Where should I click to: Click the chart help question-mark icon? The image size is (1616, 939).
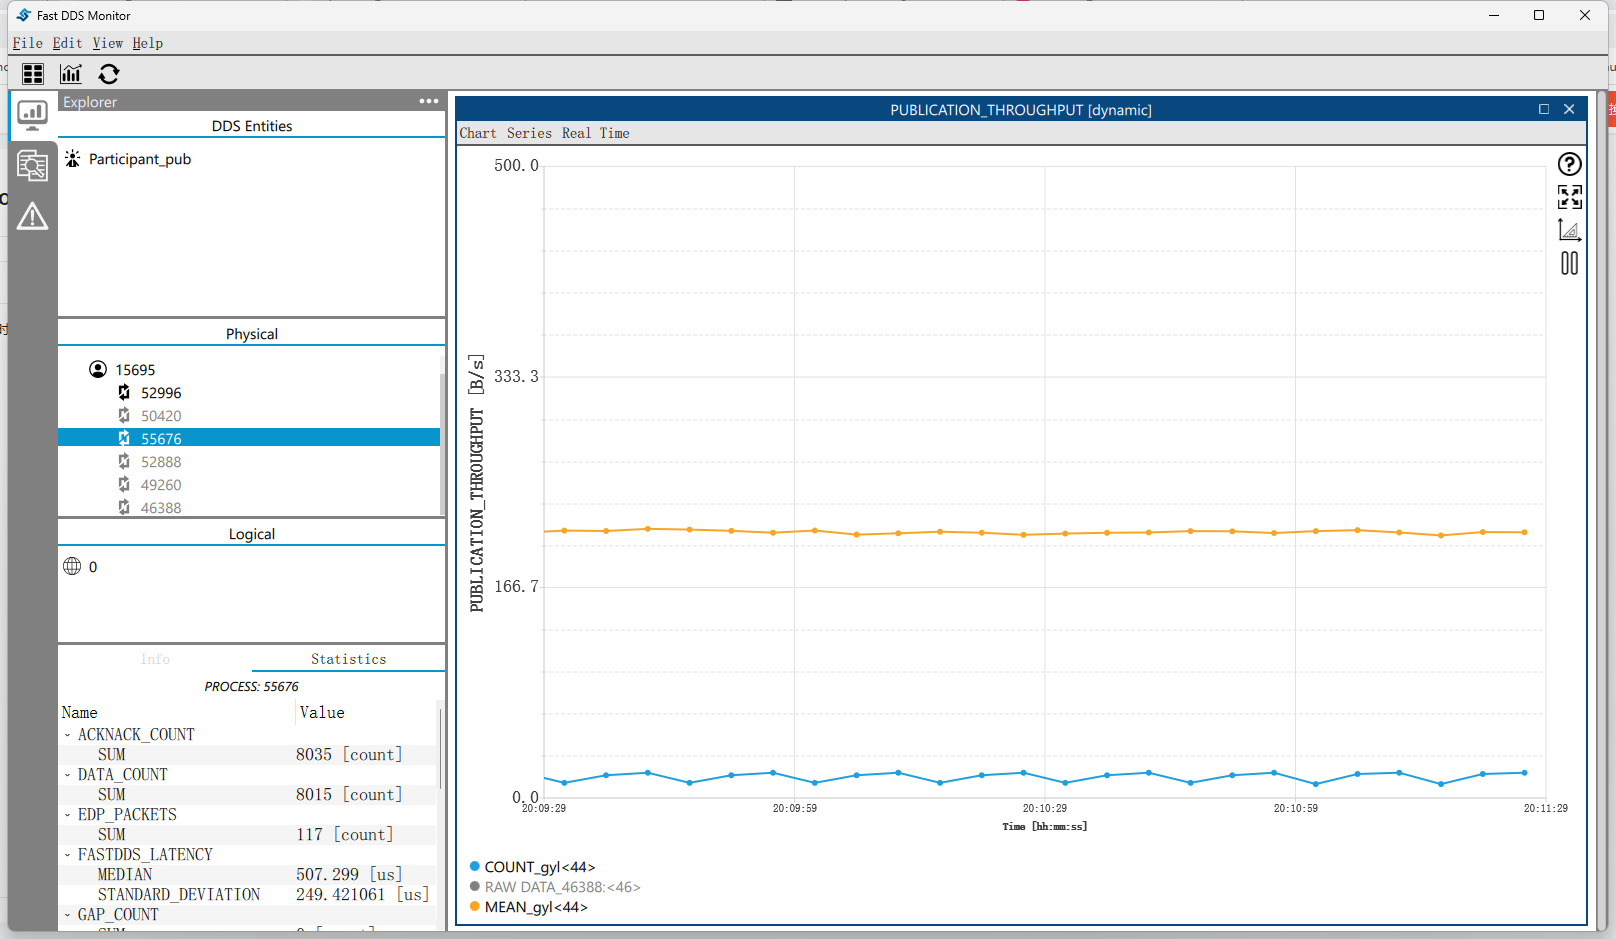coord(1569,164)
